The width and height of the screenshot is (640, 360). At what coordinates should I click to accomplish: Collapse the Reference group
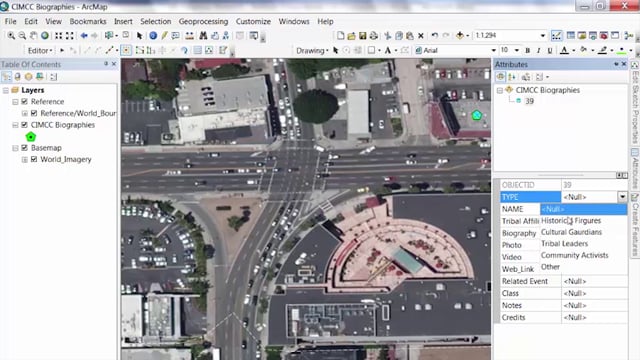pyautogui.click(x=15, y=102)
